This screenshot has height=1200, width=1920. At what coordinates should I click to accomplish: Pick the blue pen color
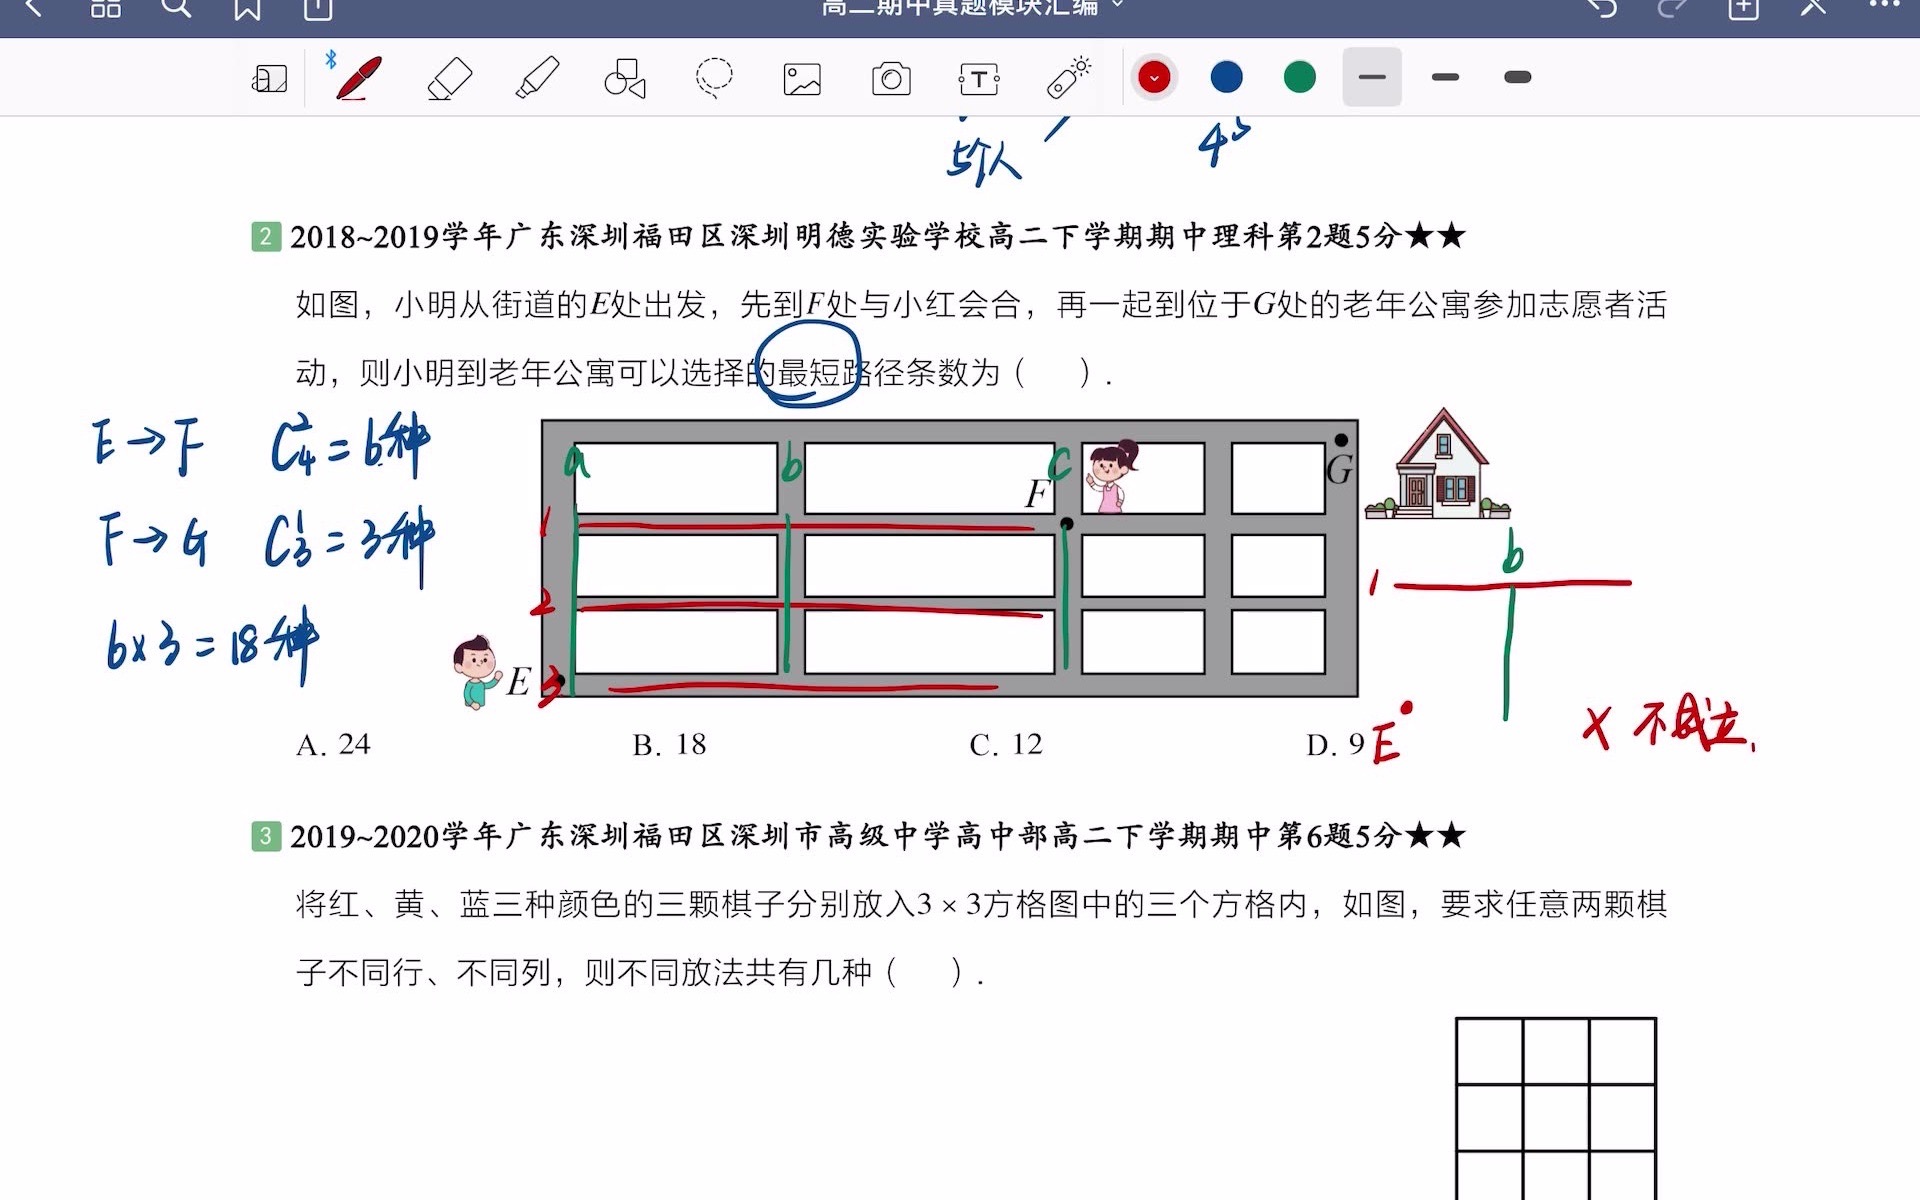[1226, 77]
